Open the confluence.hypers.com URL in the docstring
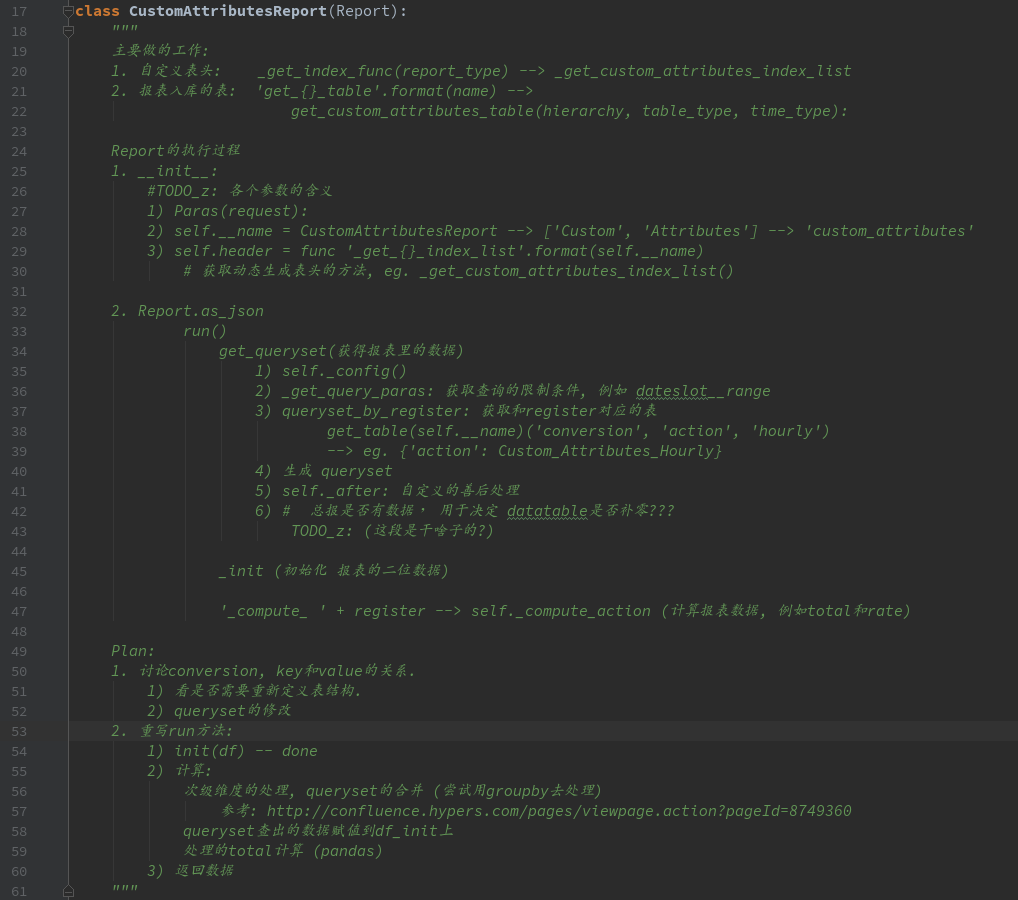Image resolution: width=1018 pixels, height=900 pixels. 559,811
